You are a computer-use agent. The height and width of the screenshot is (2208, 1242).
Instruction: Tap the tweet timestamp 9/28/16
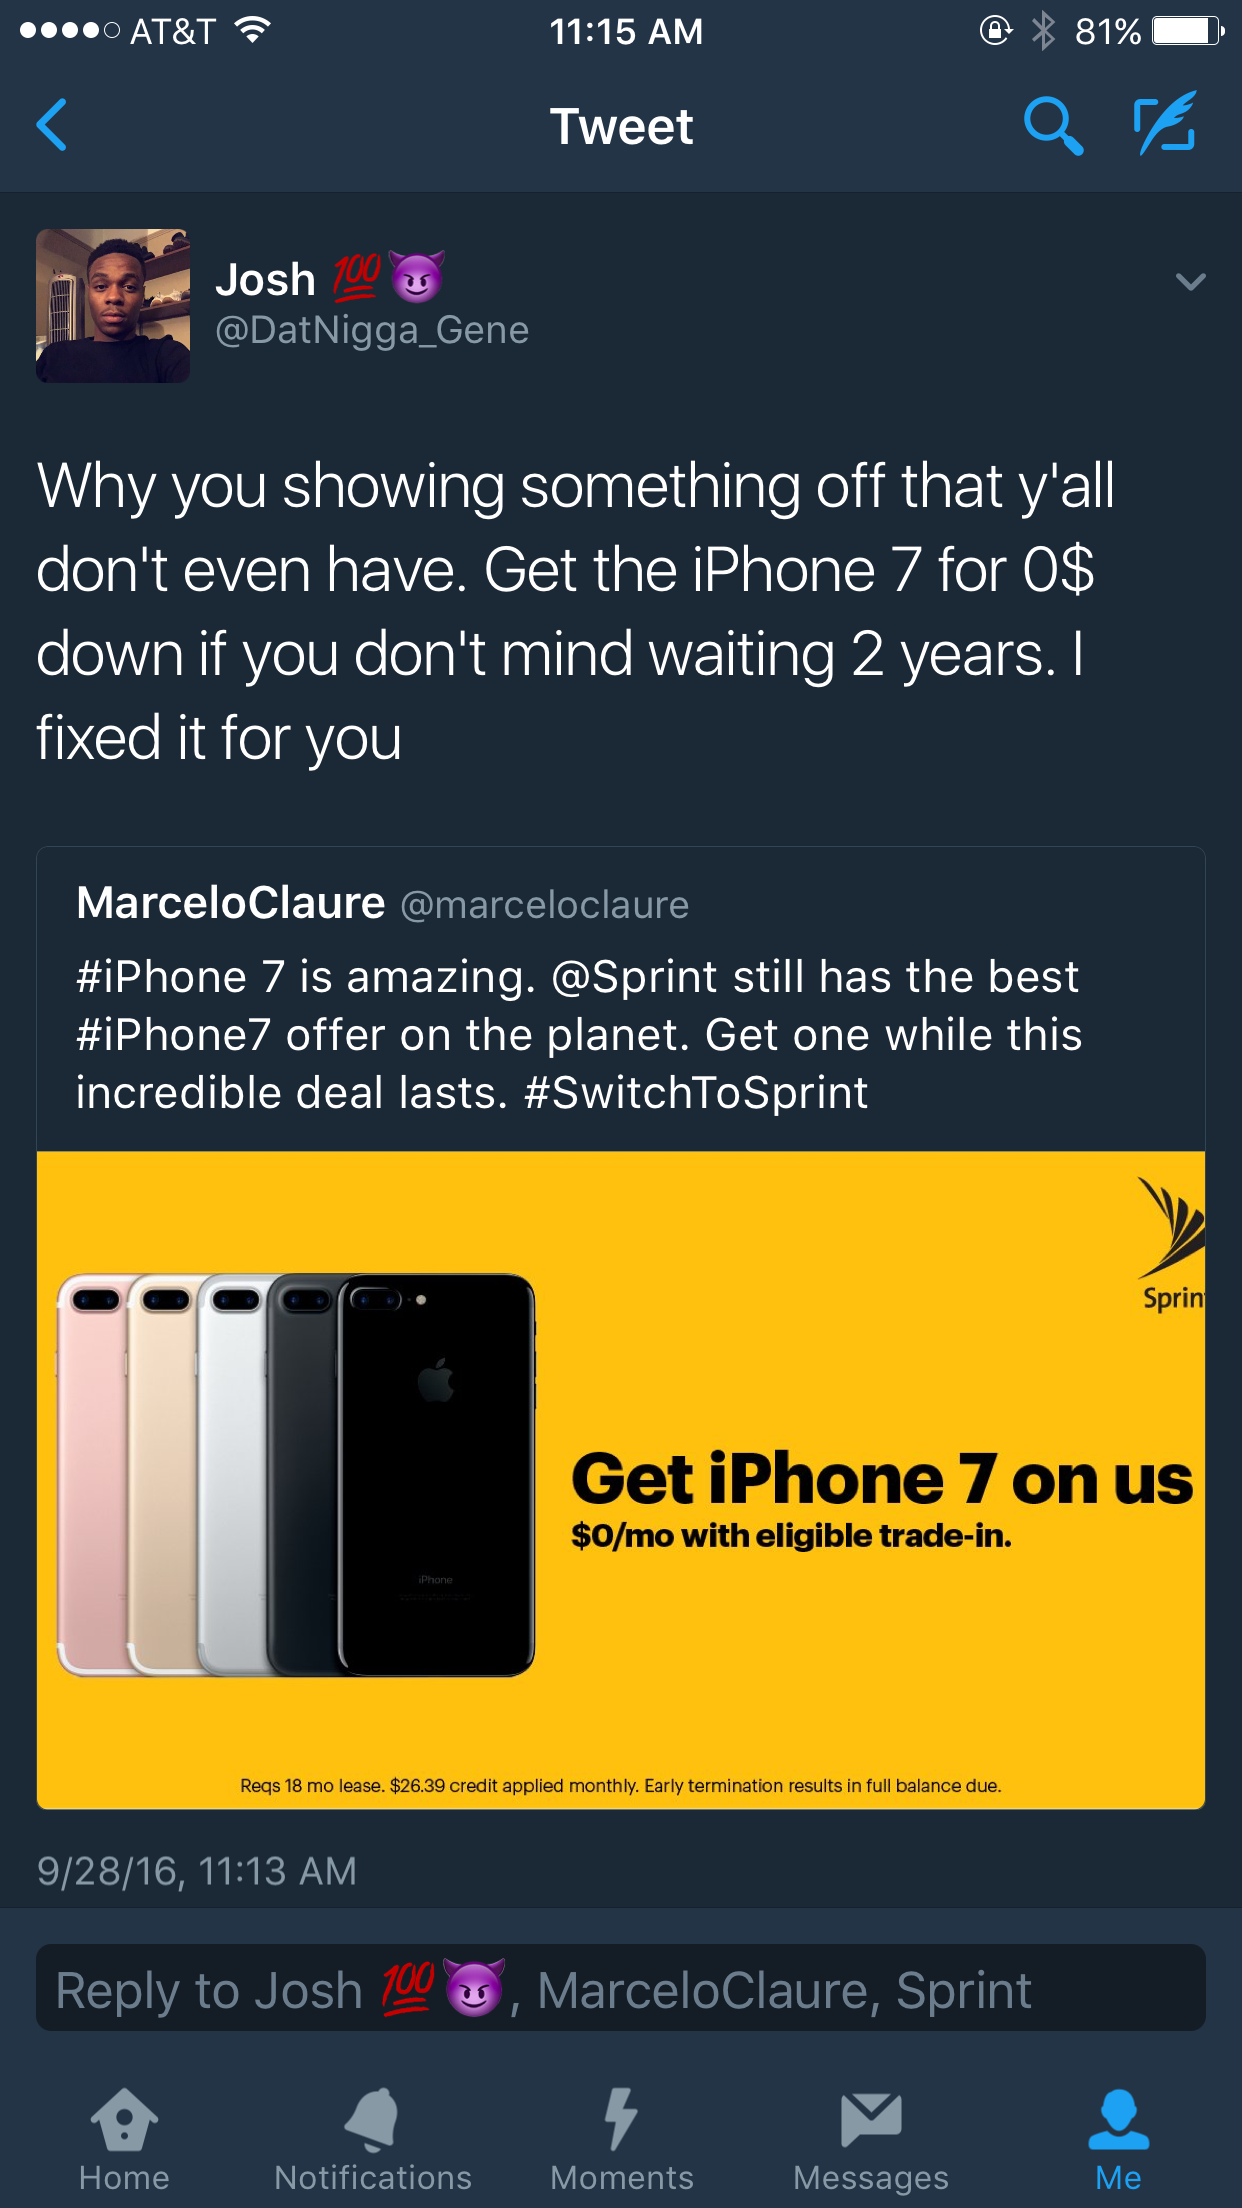[197, 1871]
